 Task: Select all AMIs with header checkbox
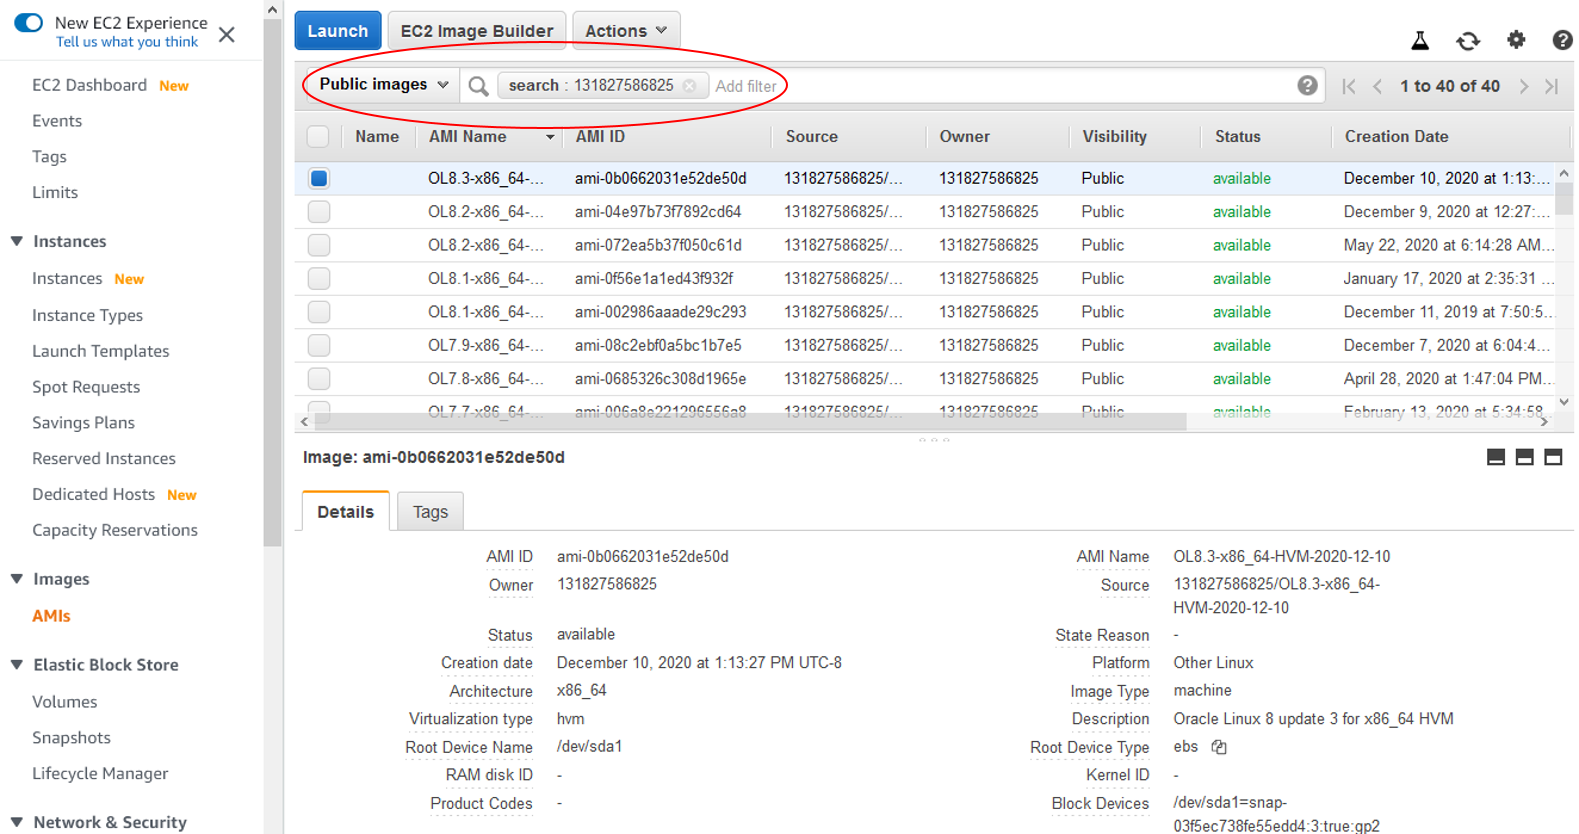tap(318, 137)
